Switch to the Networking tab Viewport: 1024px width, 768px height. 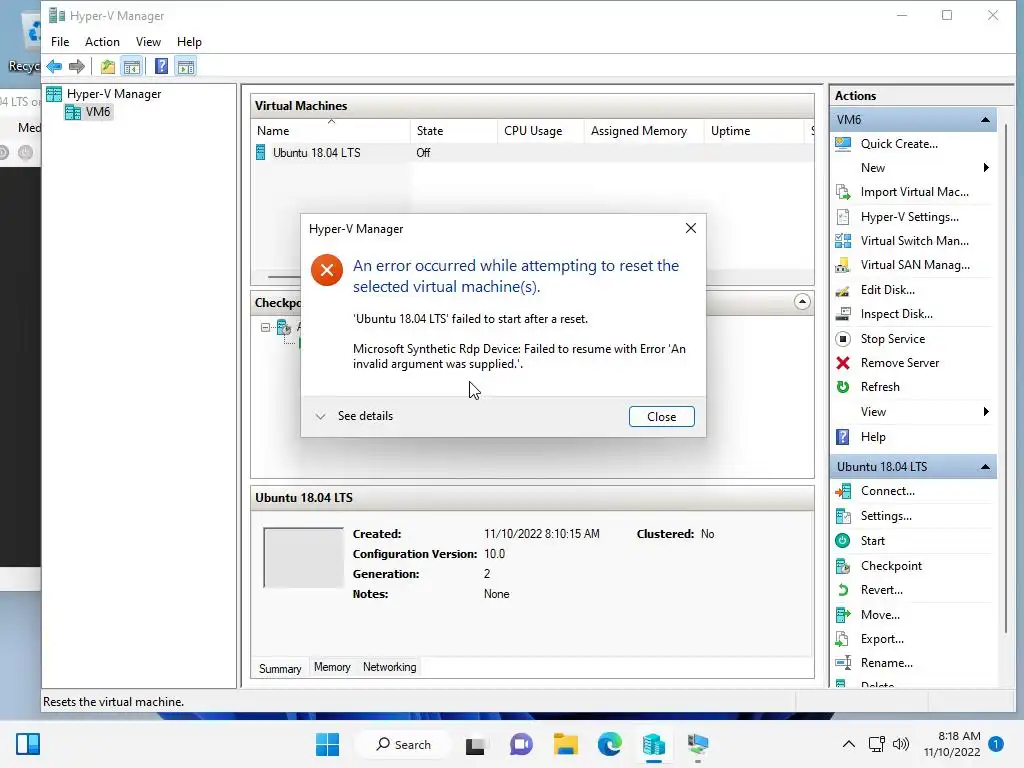point(390,667)
